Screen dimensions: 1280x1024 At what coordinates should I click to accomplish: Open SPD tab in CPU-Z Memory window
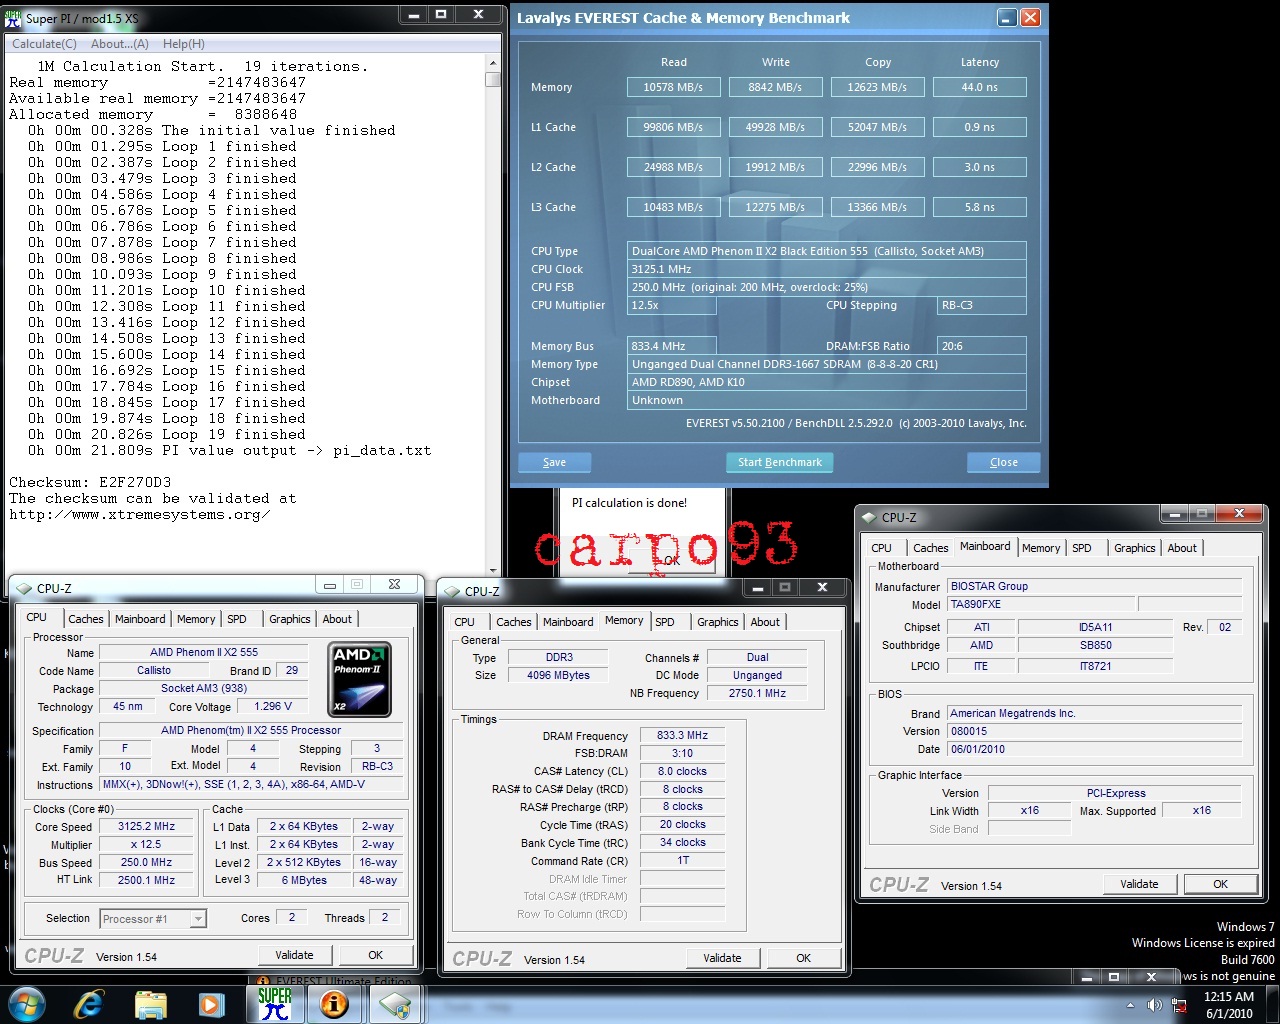(x=665, y=622)
